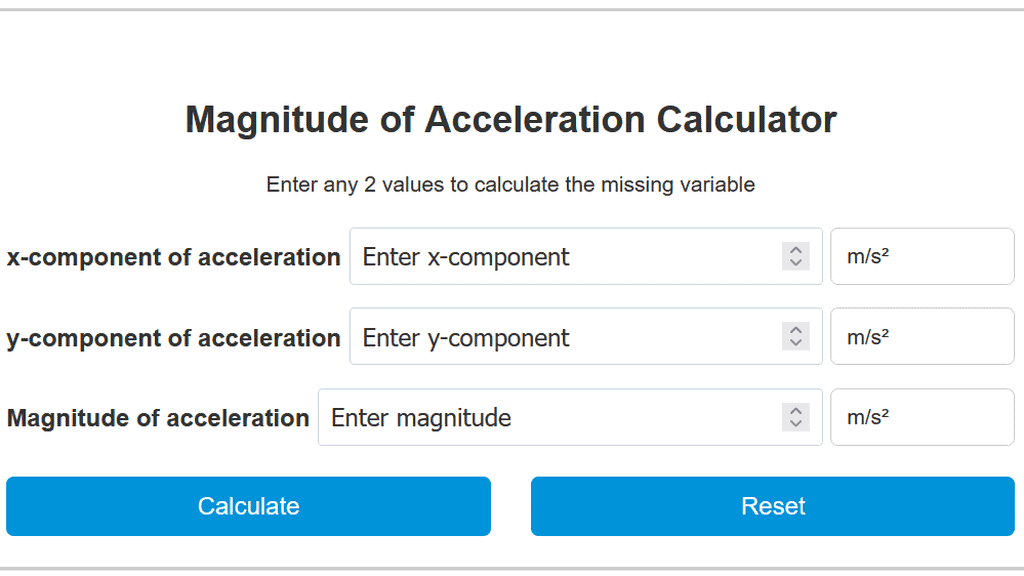Screen dimensions: 1024x576
Task: Click the x-component decrement arrow
Action: point(796,263)
